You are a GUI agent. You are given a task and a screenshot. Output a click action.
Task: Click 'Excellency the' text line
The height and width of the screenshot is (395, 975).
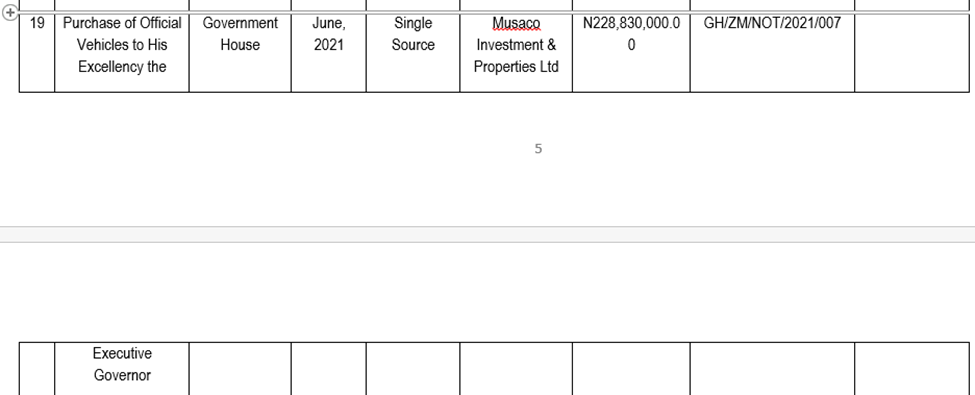(122, 67)
